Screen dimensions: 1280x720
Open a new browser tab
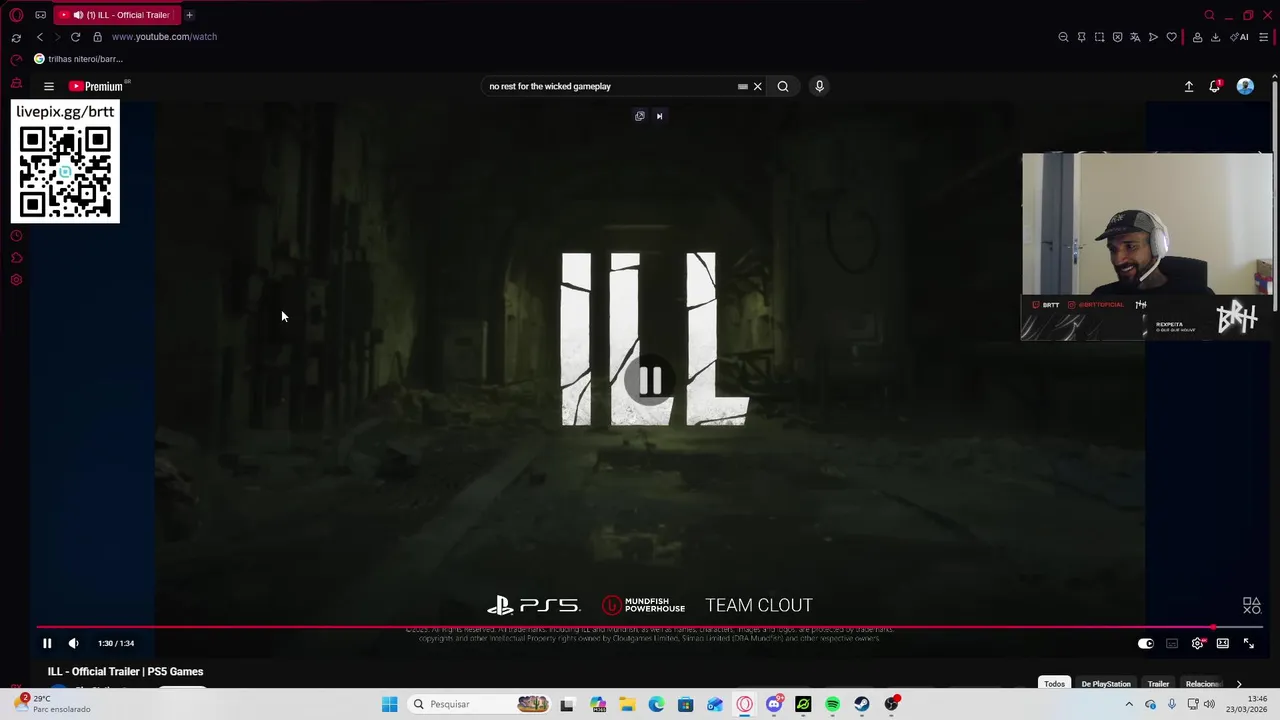(x=189, y=15)
